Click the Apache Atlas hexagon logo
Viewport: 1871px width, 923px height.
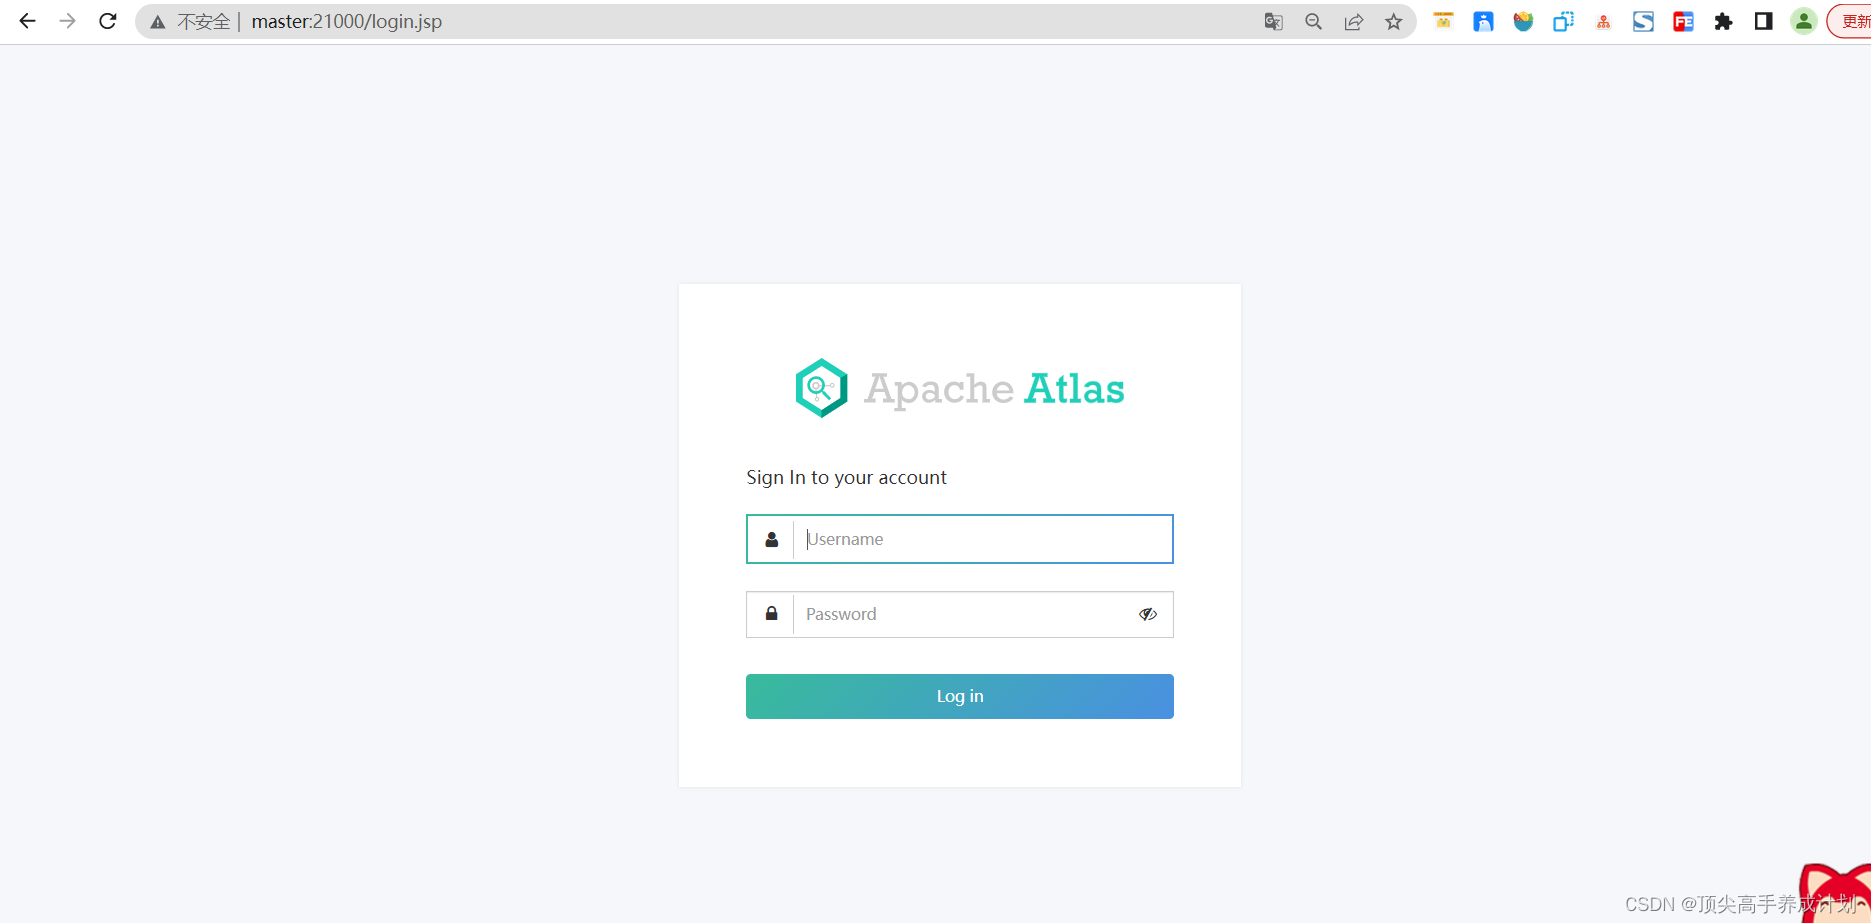point(821,388)
